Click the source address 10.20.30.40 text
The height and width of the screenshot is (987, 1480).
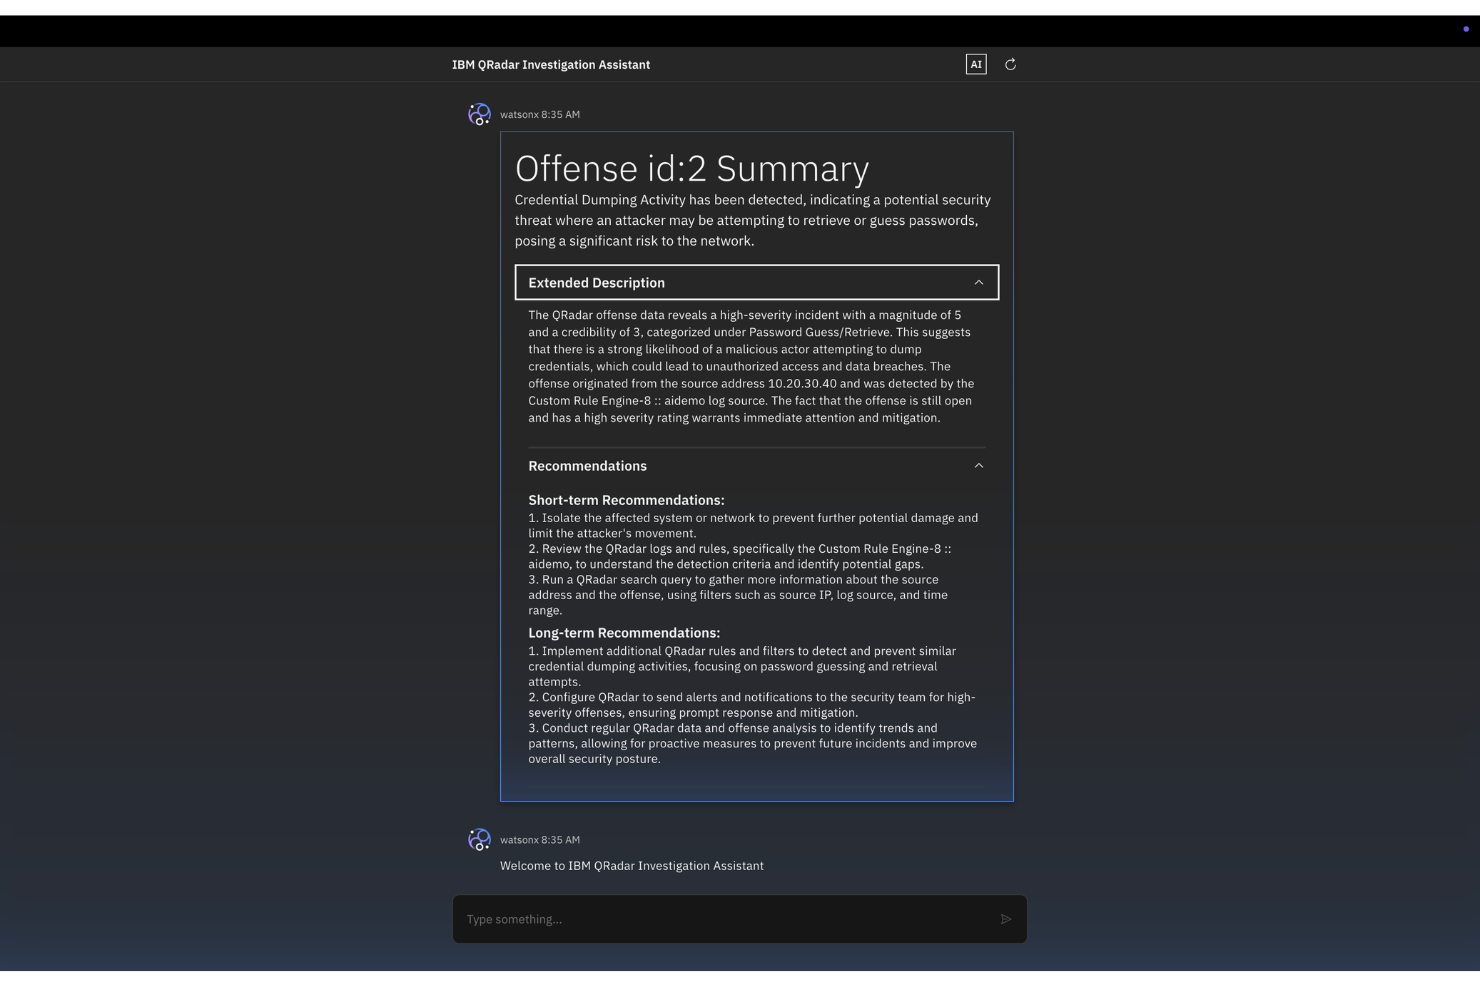pos(802,383)
